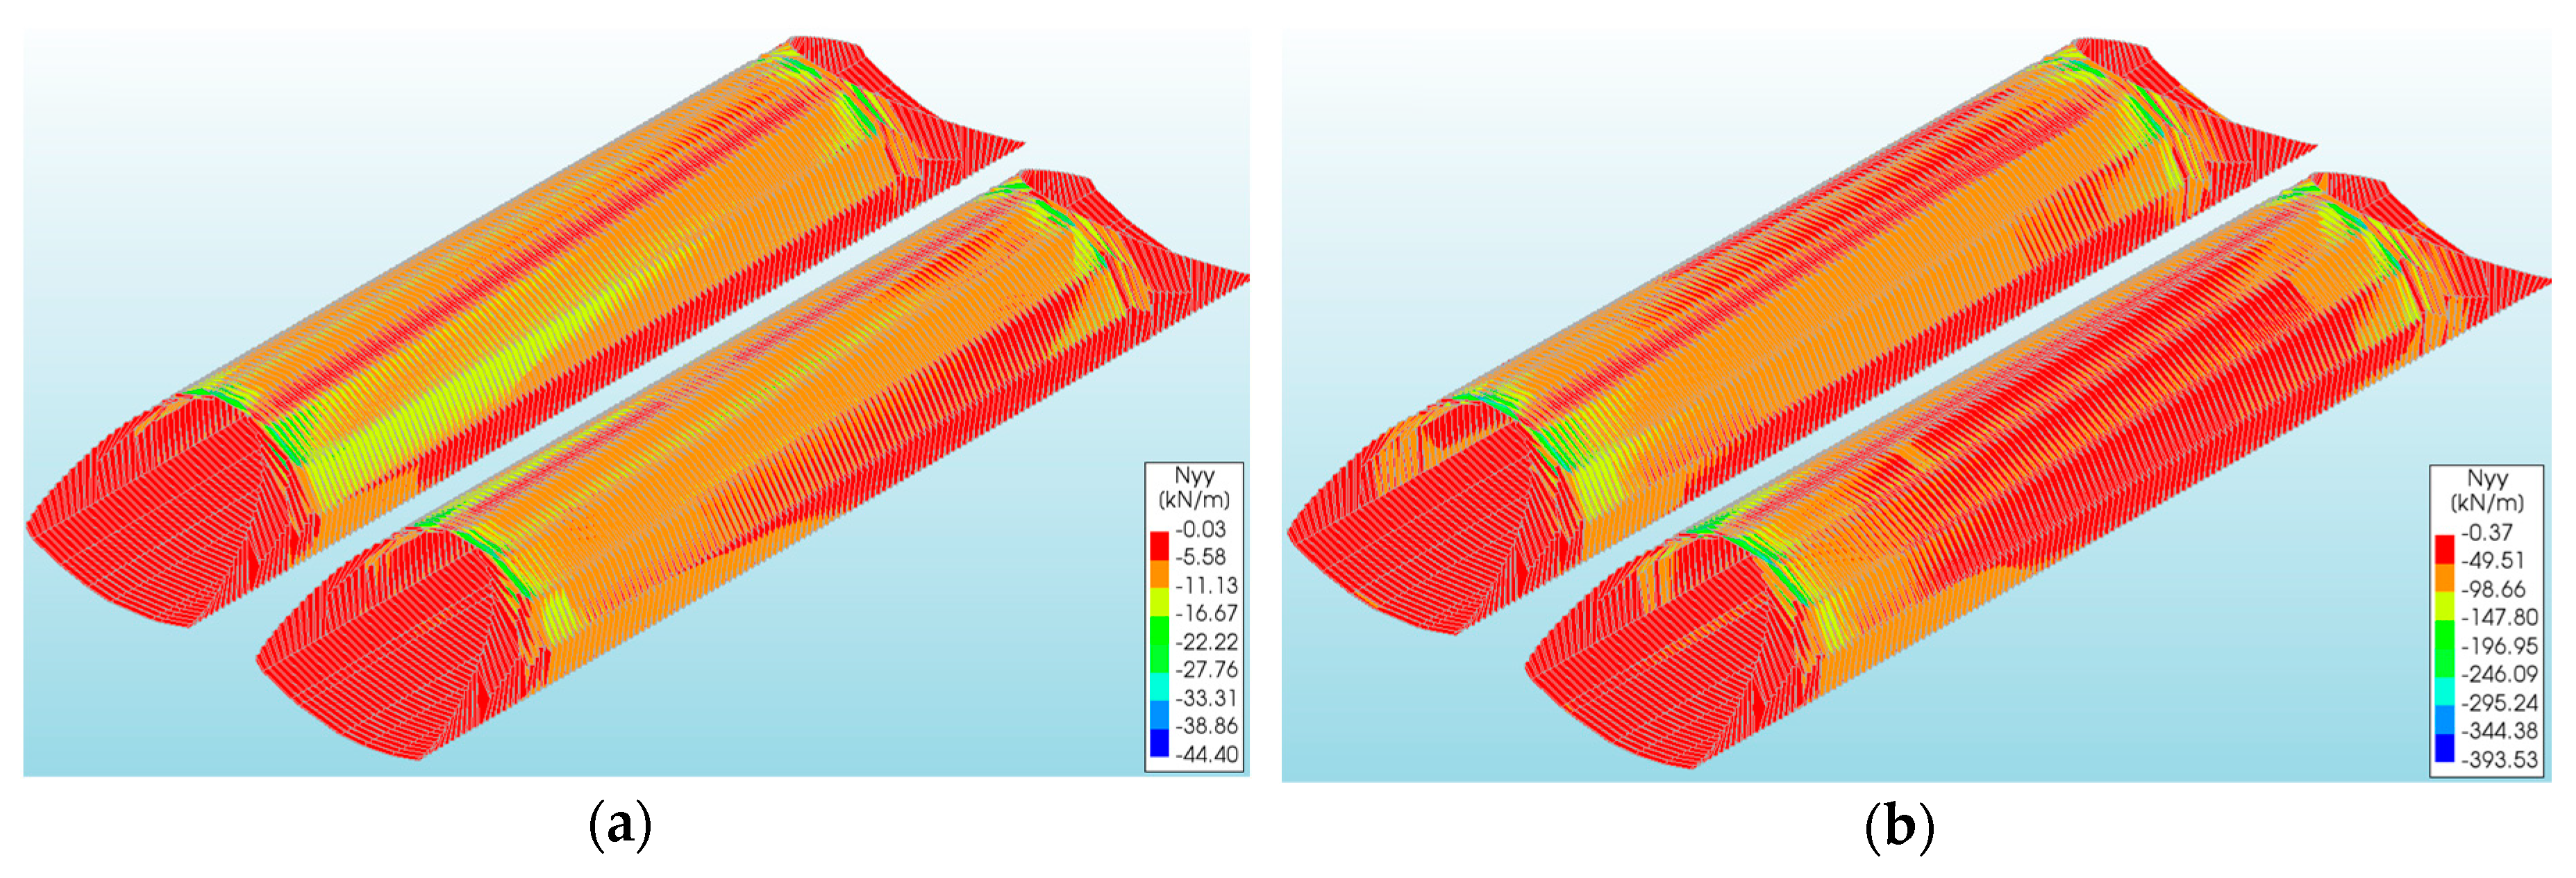Click the -98.66 label in right legend

click(2494, 589)
